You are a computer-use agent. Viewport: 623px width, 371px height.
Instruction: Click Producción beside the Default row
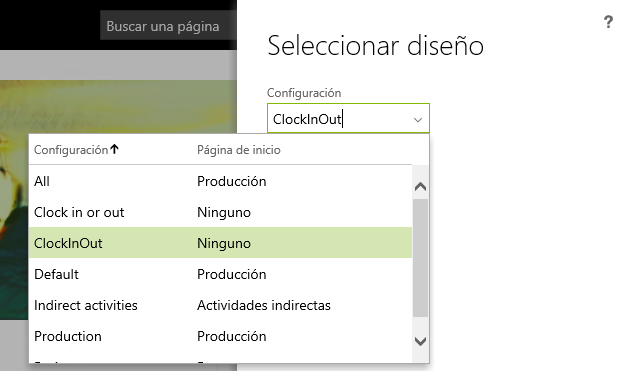click(x=232, y=274)
